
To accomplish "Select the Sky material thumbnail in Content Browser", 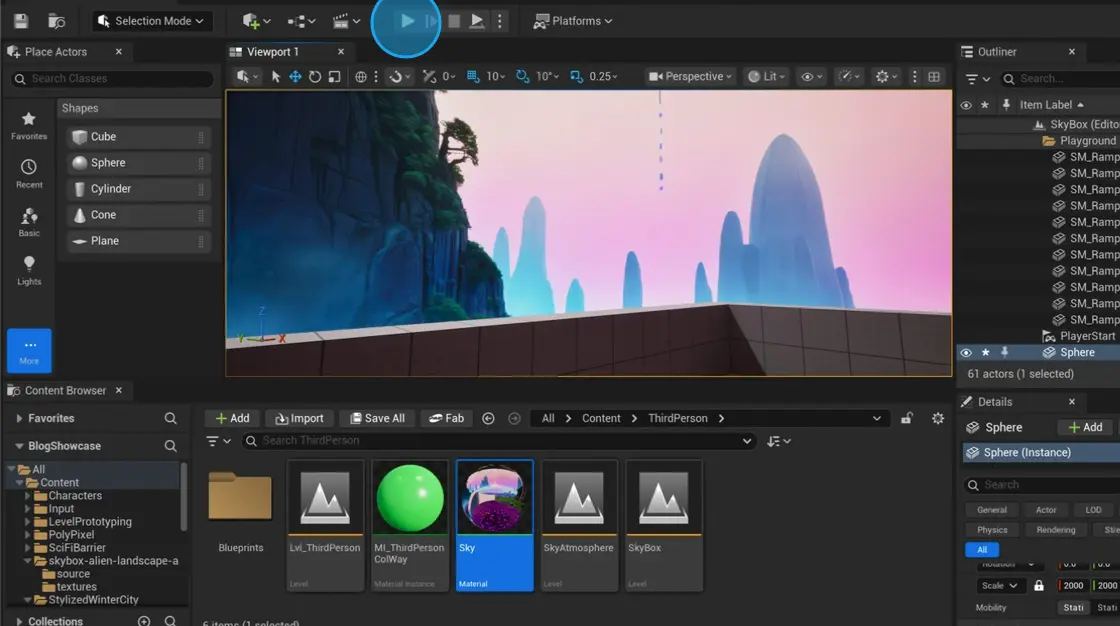I will (x=494, y=495).
